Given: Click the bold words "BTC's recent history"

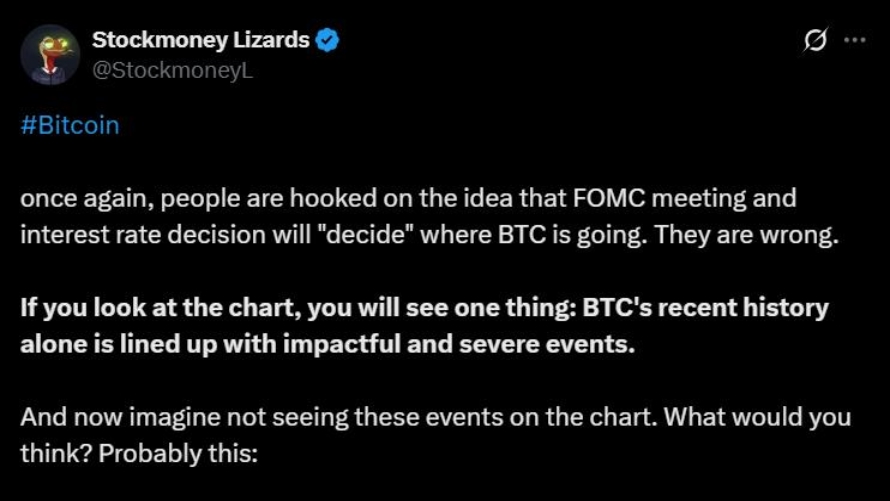Looking at the screenshot, I should (x=706, y=308).
